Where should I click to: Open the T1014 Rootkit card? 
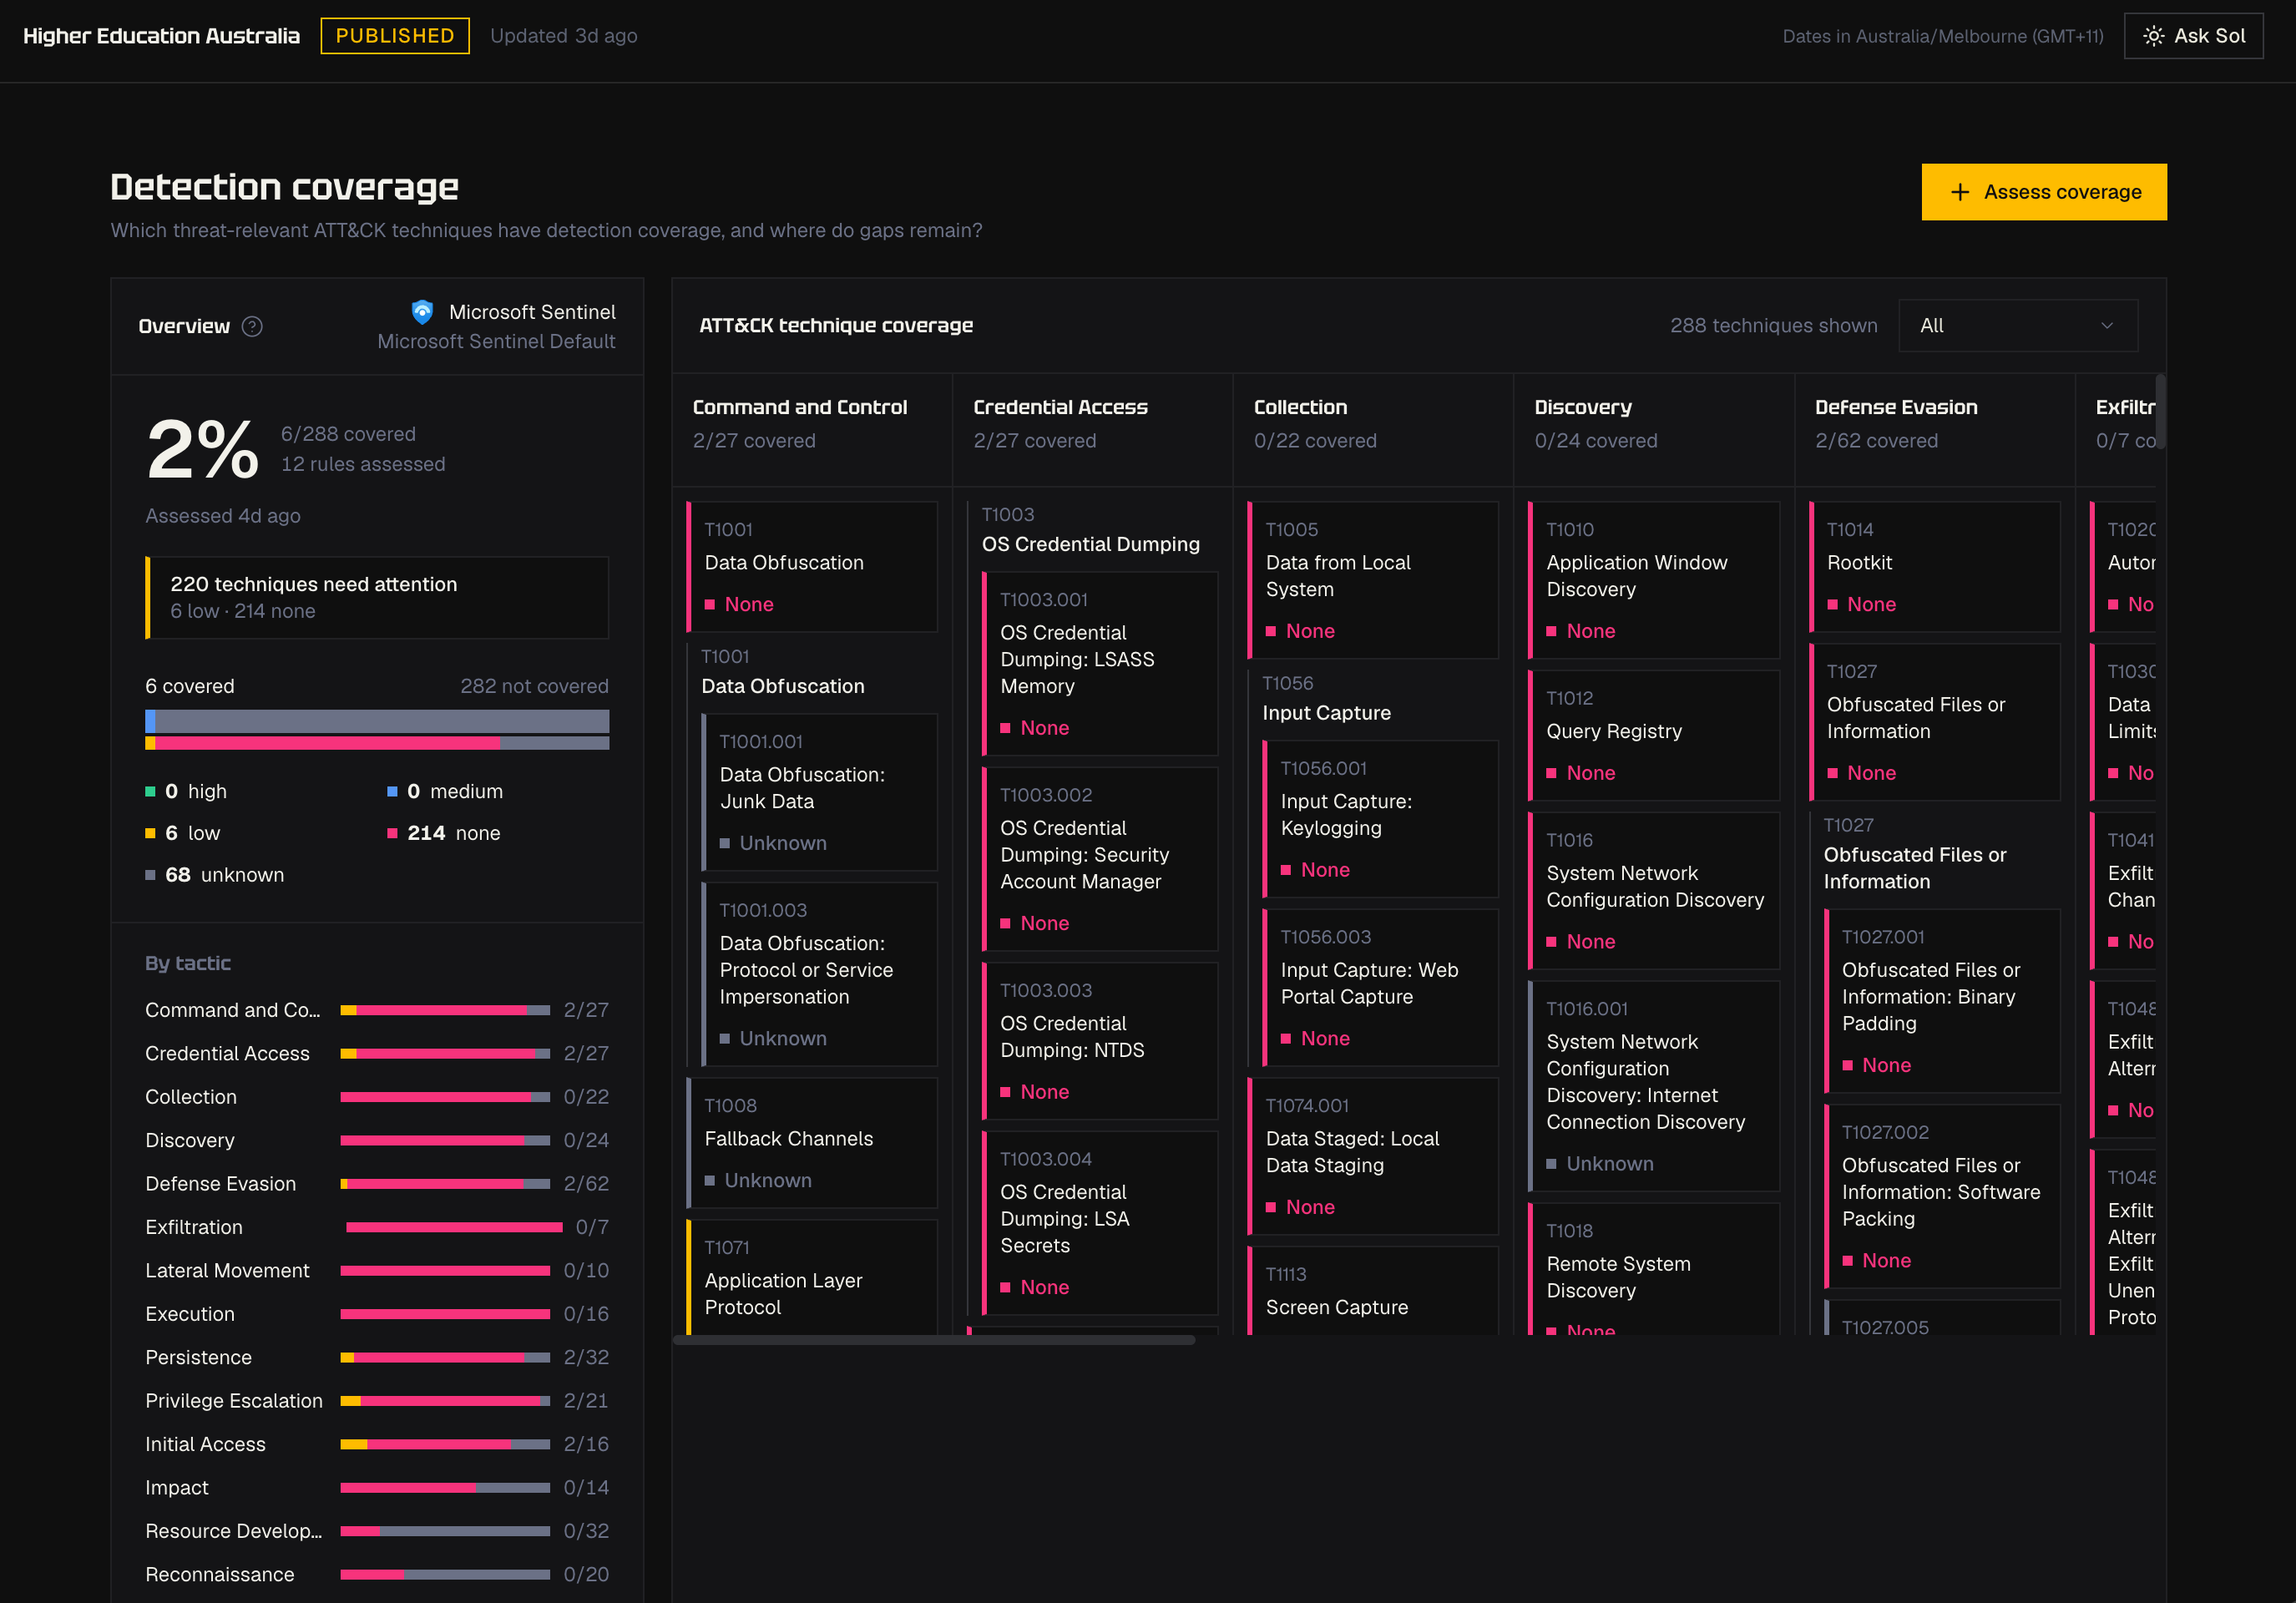pyautogui.click(x=1935, y=567)
